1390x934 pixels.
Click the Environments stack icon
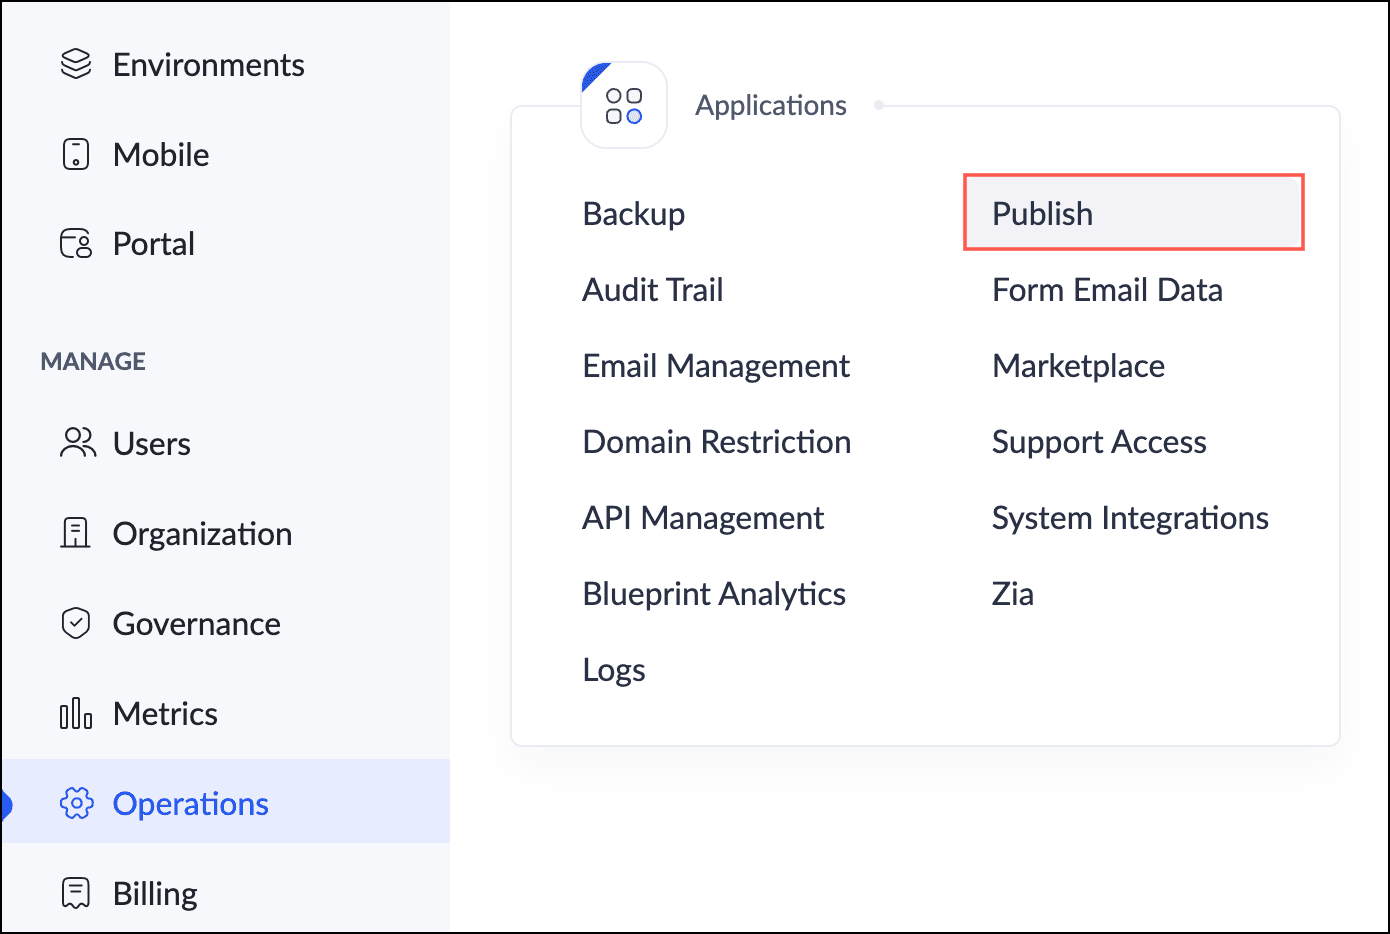(76, 64)
